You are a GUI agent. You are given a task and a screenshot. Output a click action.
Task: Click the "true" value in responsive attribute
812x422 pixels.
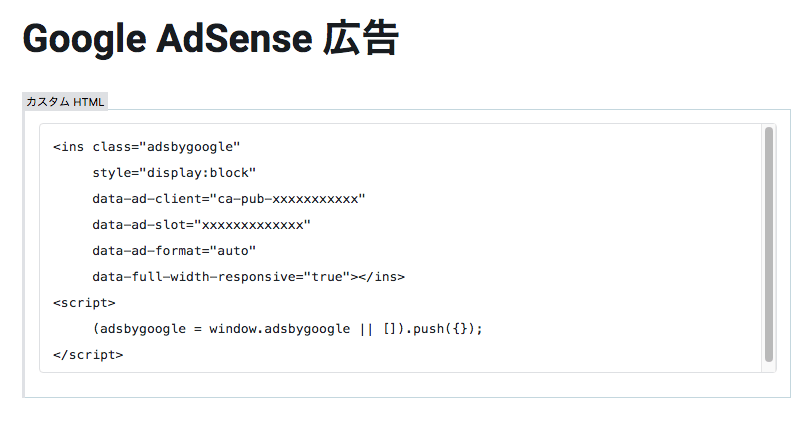pos(327,277)
